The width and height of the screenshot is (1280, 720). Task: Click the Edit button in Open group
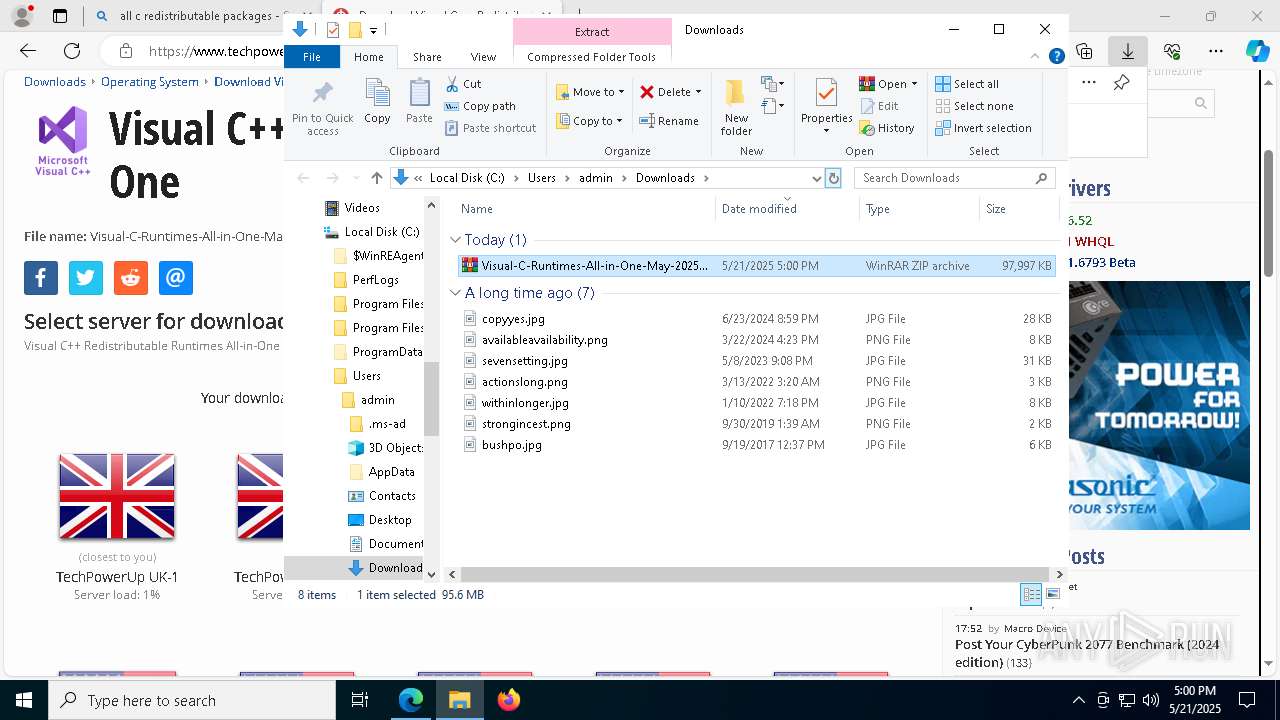coord(879,106)
